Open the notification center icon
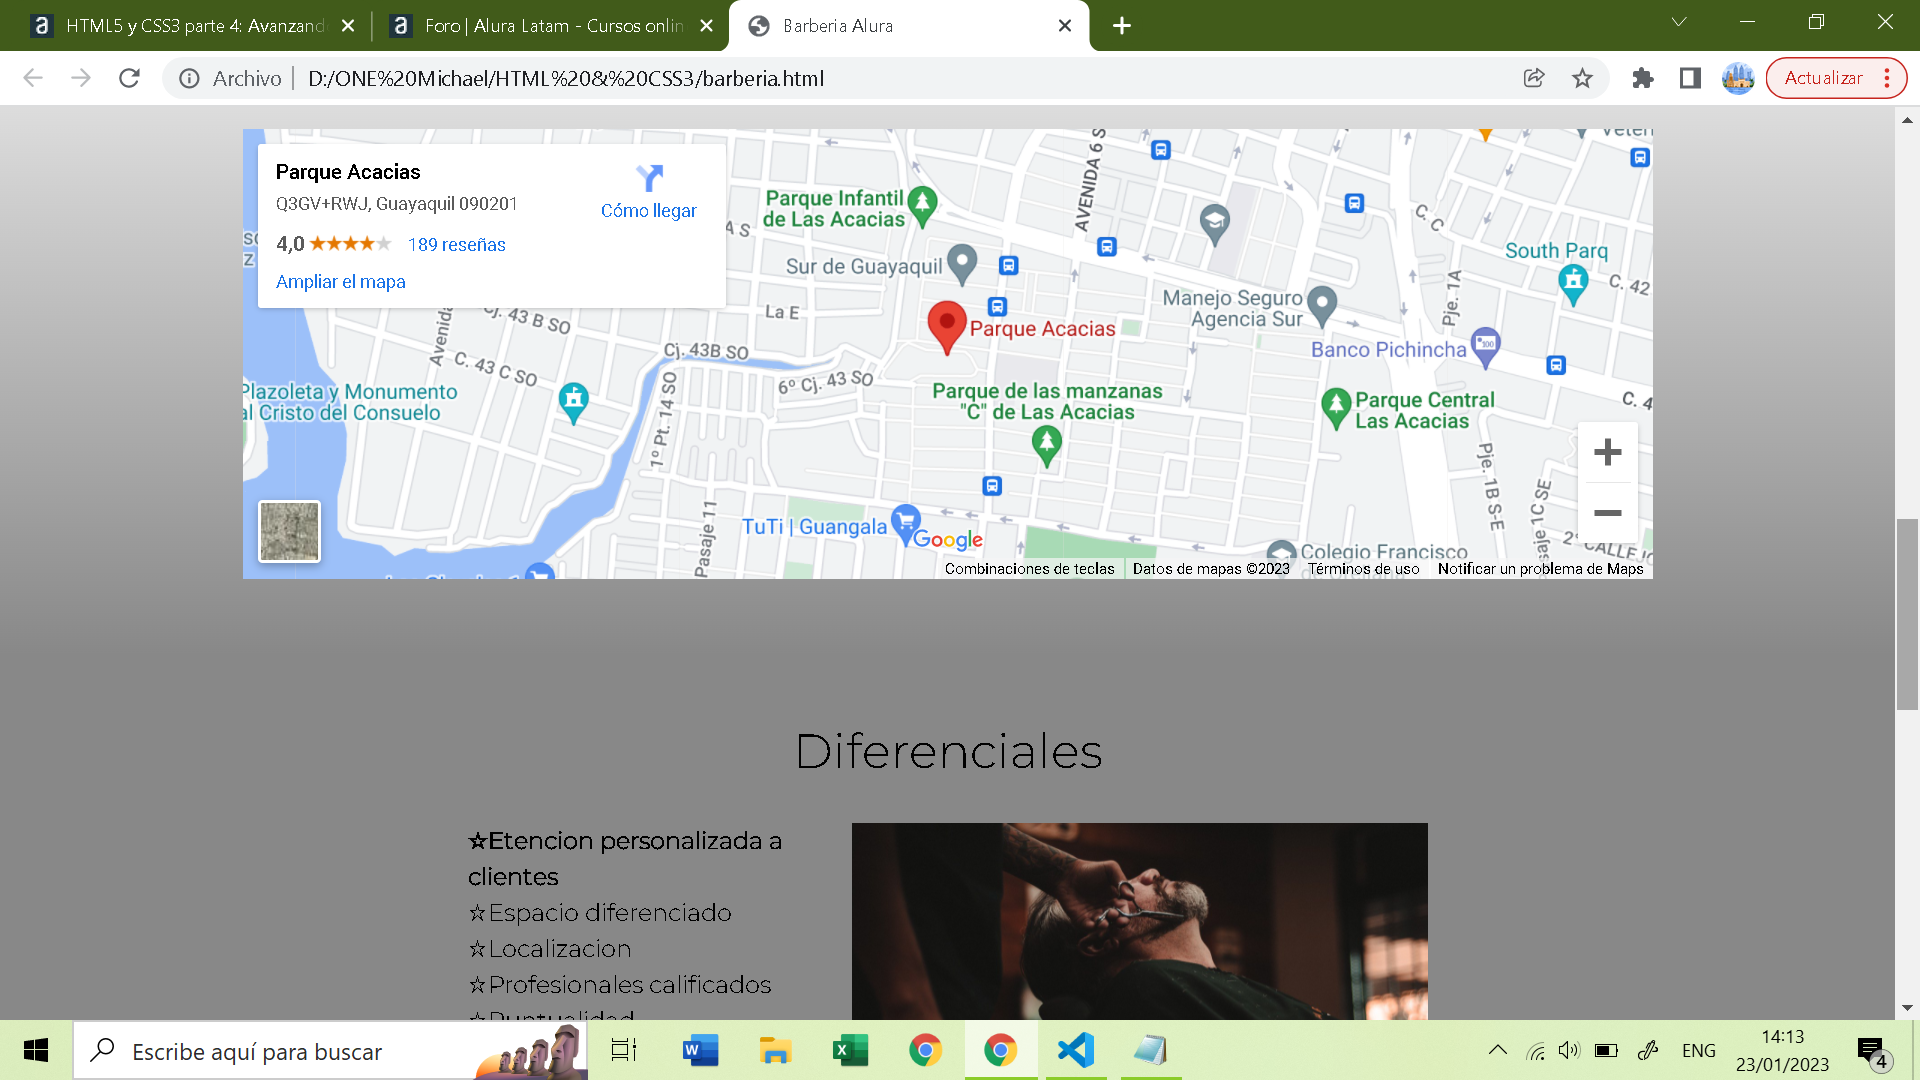The height and width of the screenshot is (1080, 1920). click(x=1874, y=1052)
